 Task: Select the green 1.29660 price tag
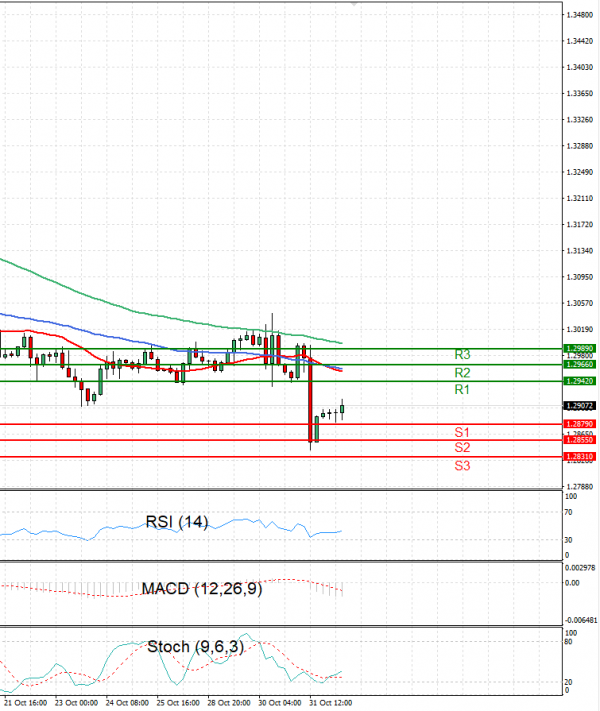pyautogui.click(x=580, y=365)
